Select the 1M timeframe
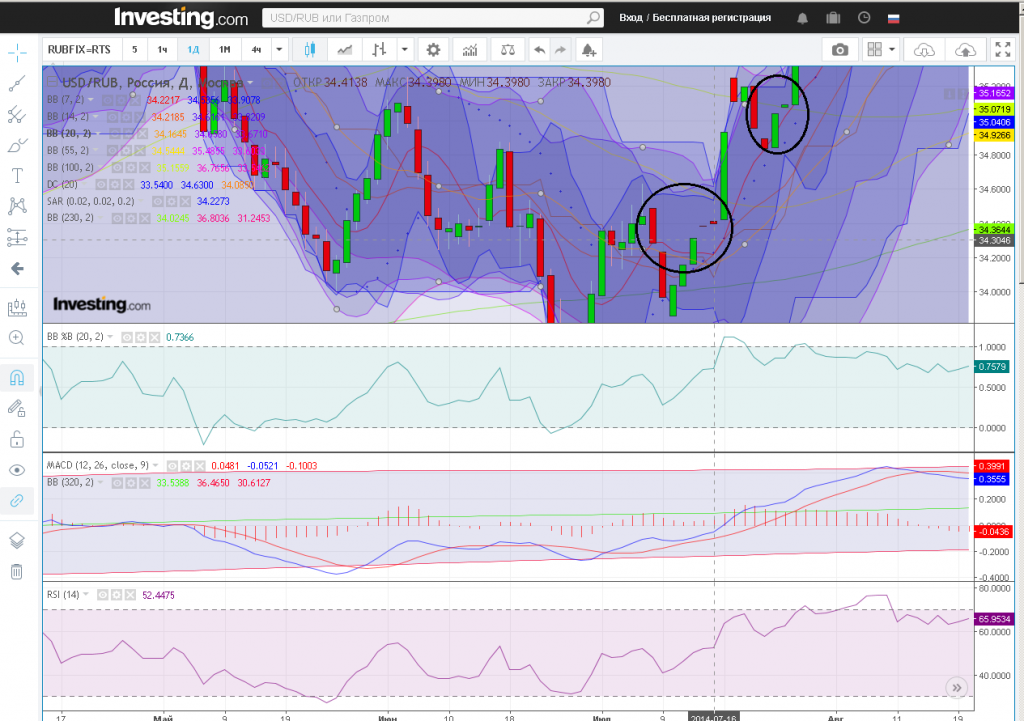Screen dimensions: 1024x721 click(x=225, y=50)
